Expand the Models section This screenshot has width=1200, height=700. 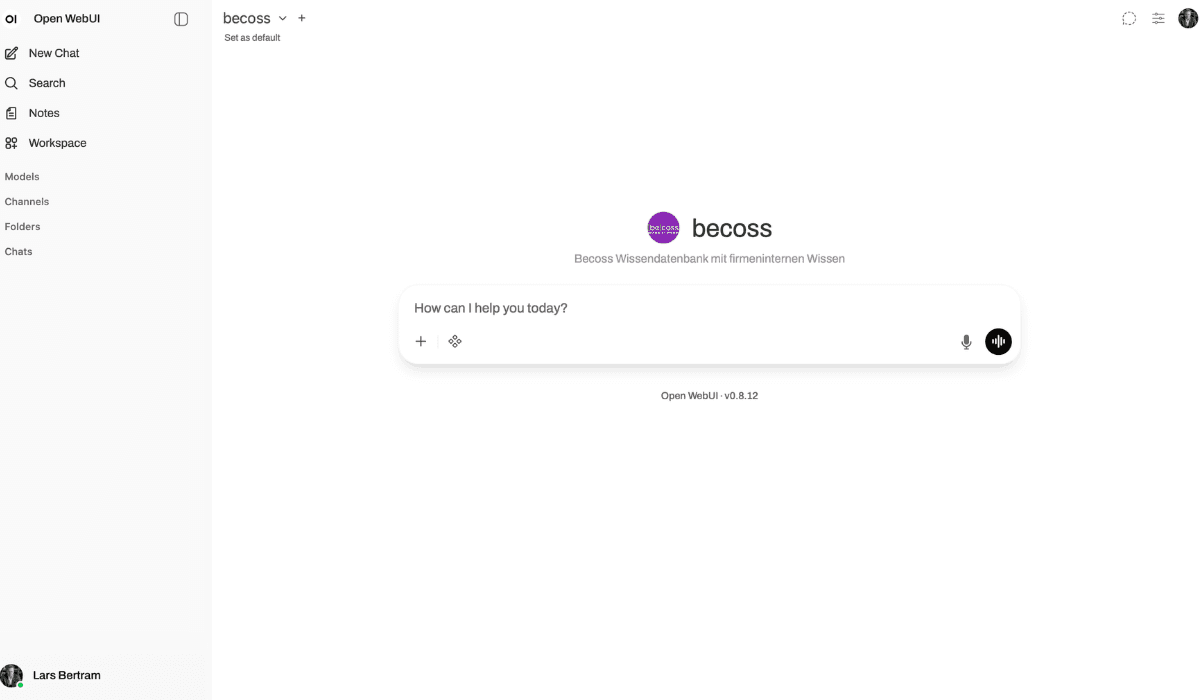coord(22,177)
